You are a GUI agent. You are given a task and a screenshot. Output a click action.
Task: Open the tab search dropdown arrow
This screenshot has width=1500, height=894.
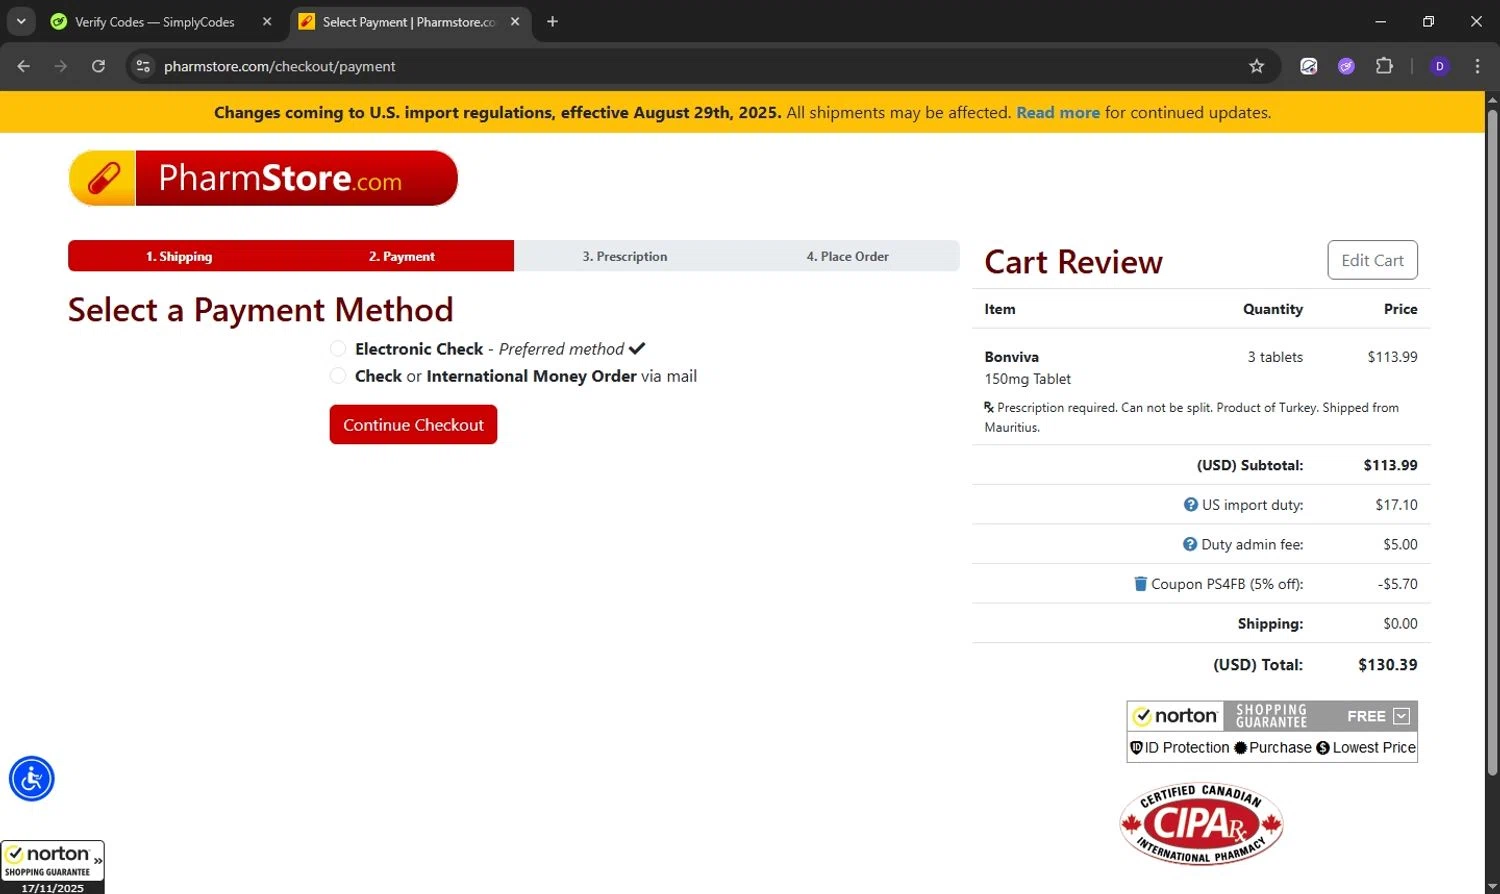point(21,21)
